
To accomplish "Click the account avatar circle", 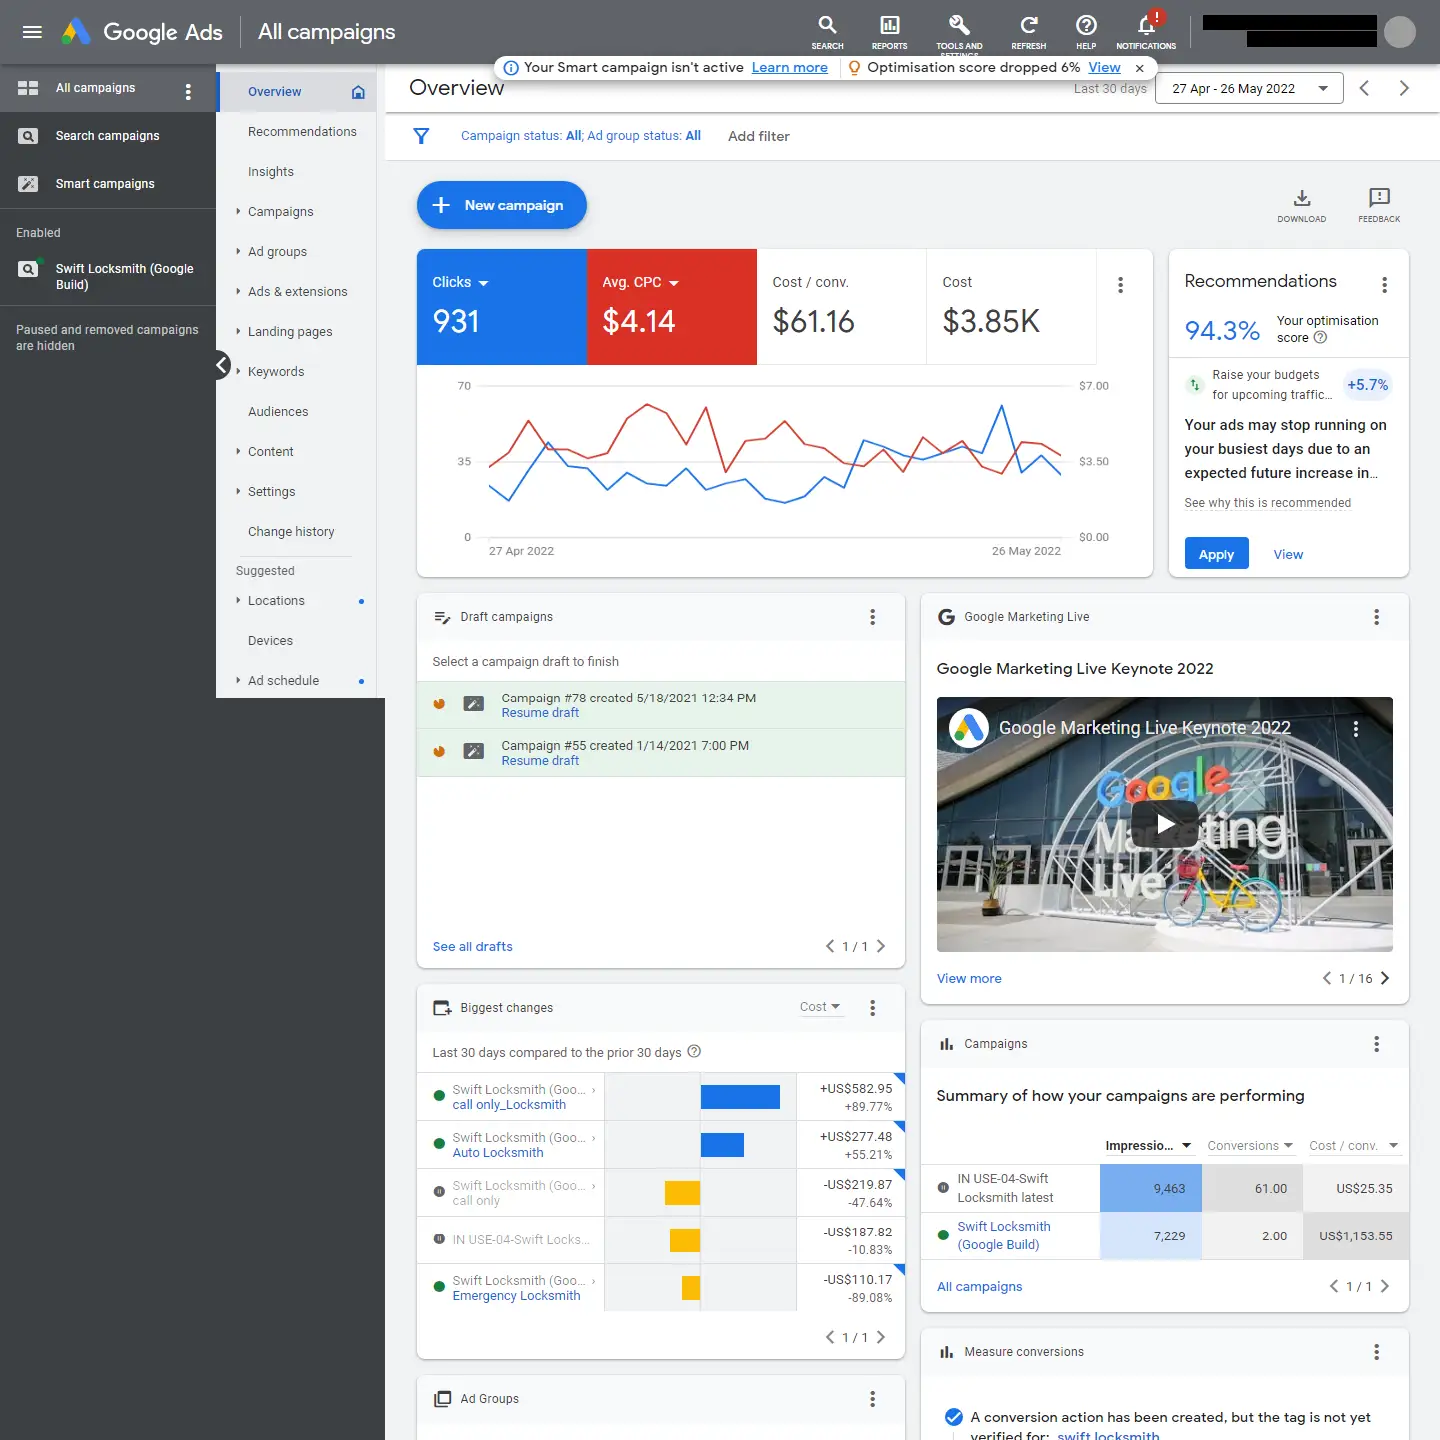I will [1399, 32].
